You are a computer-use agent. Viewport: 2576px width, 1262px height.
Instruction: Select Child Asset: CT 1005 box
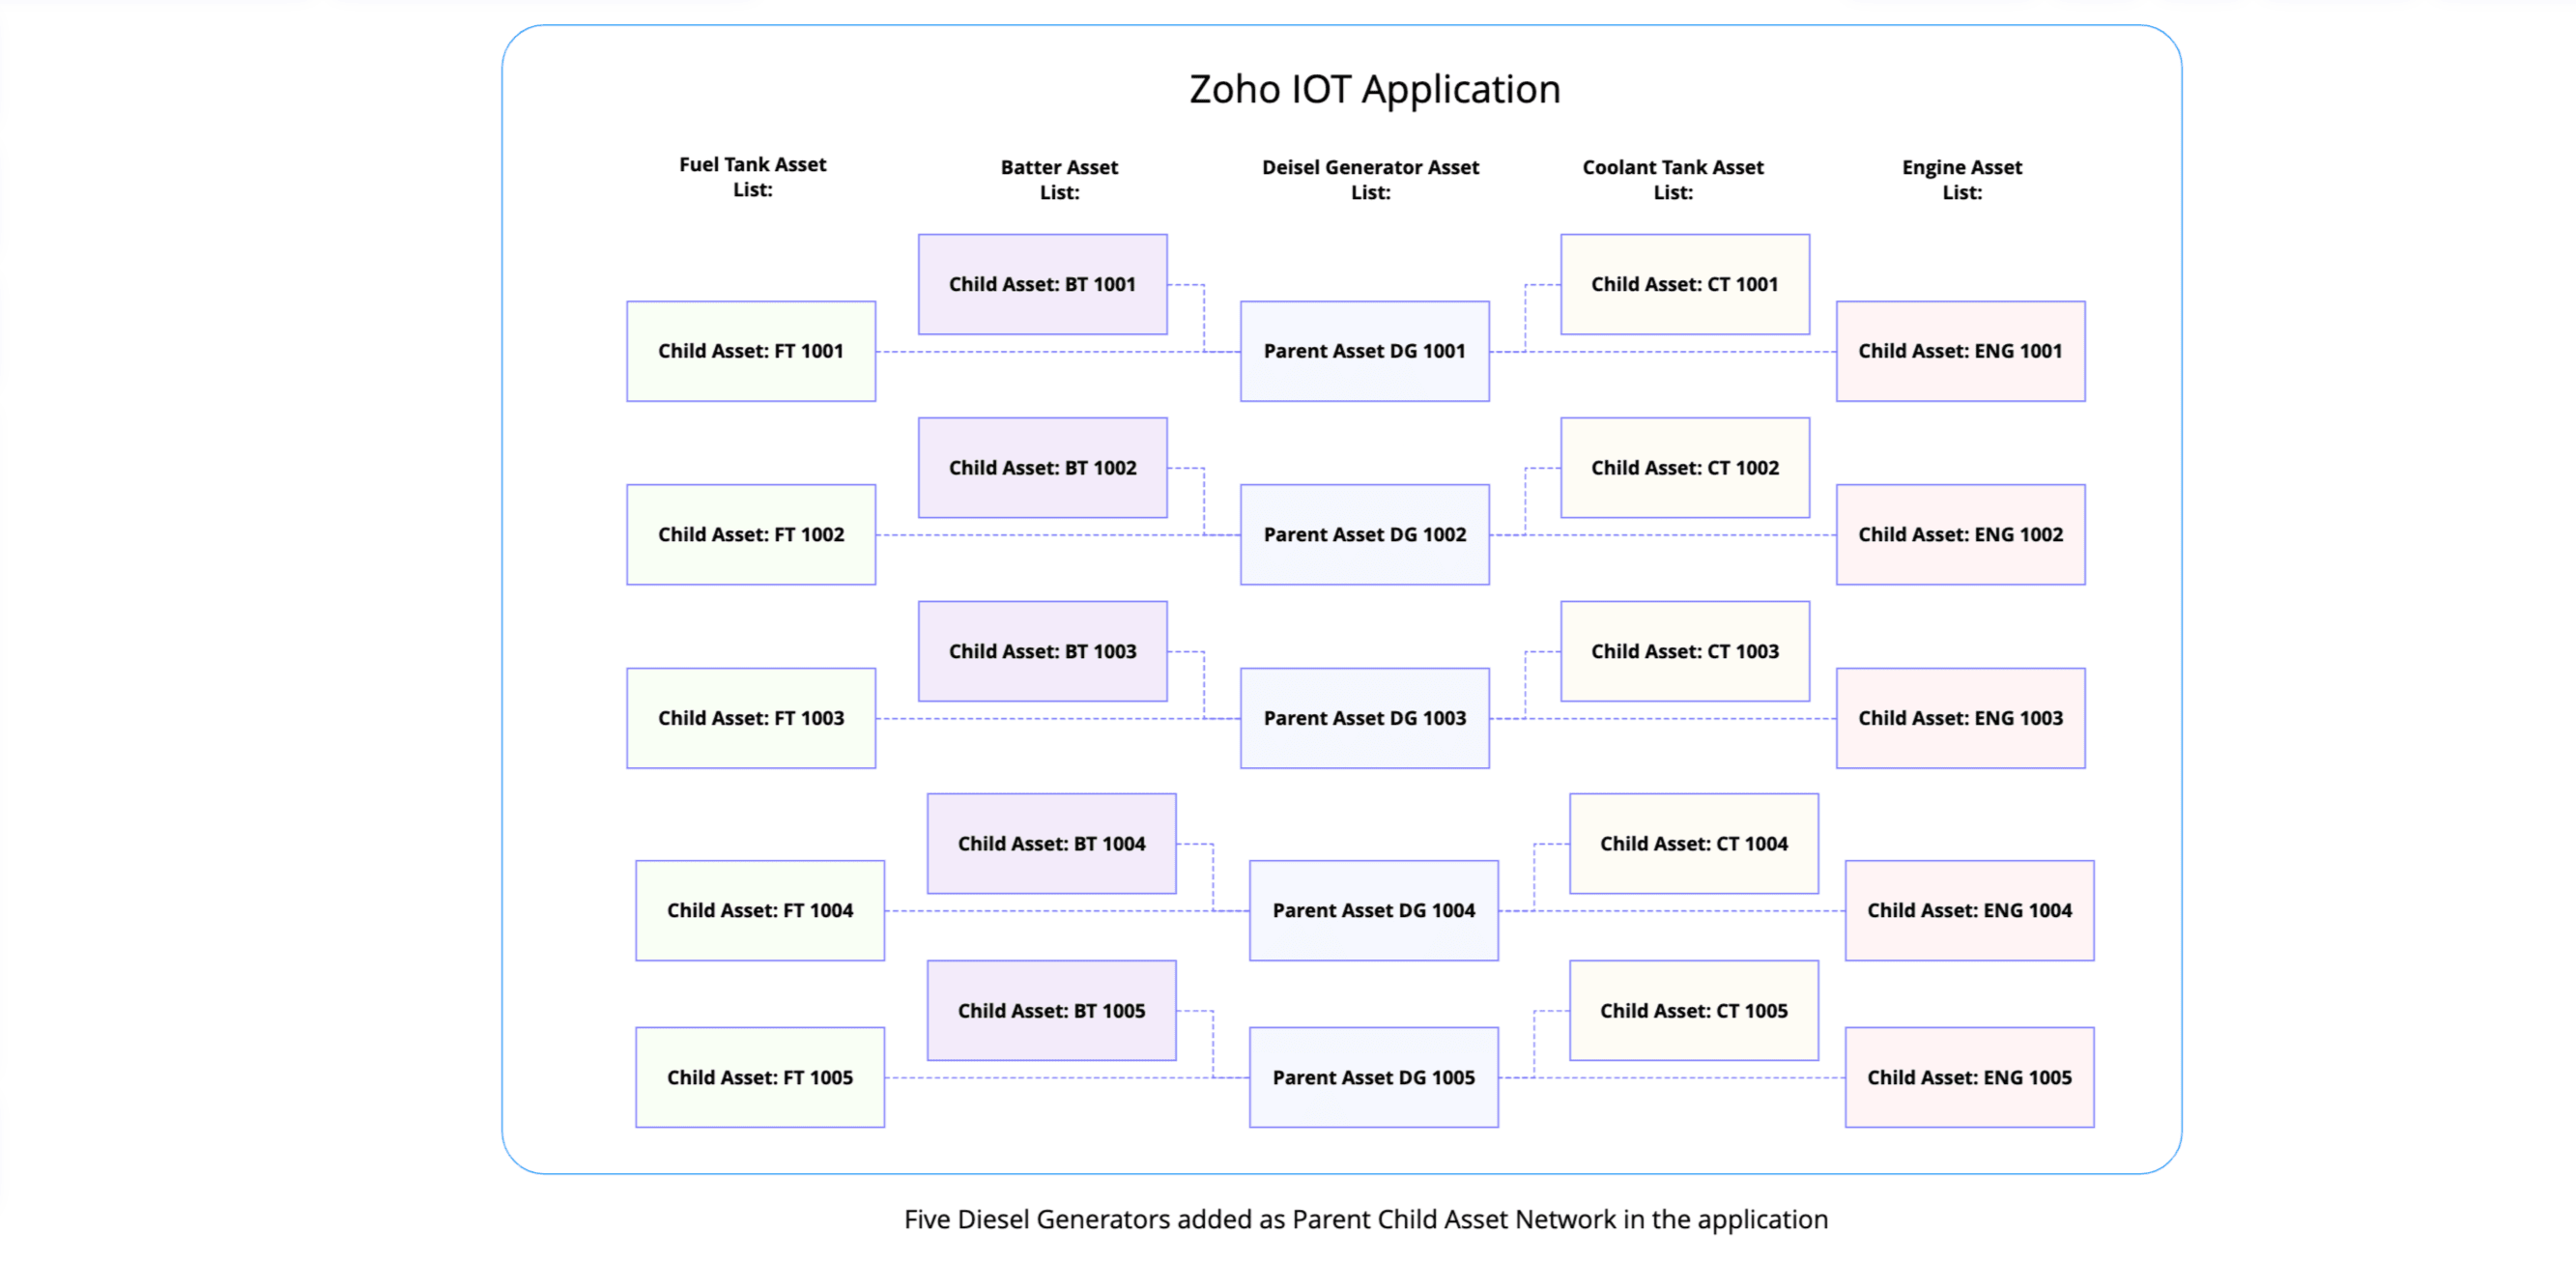(1693, 1010)
